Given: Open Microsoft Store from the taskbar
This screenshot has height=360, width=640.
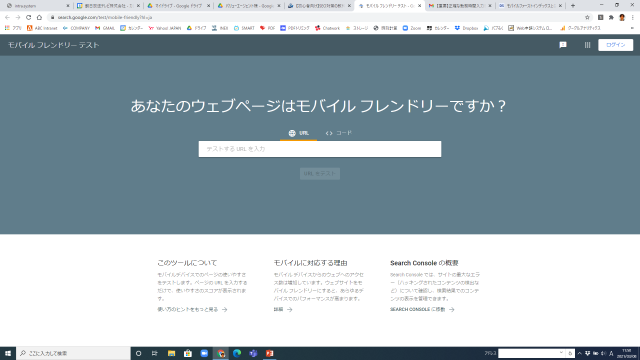Looking at the screenshot, I should pos(188,353).
